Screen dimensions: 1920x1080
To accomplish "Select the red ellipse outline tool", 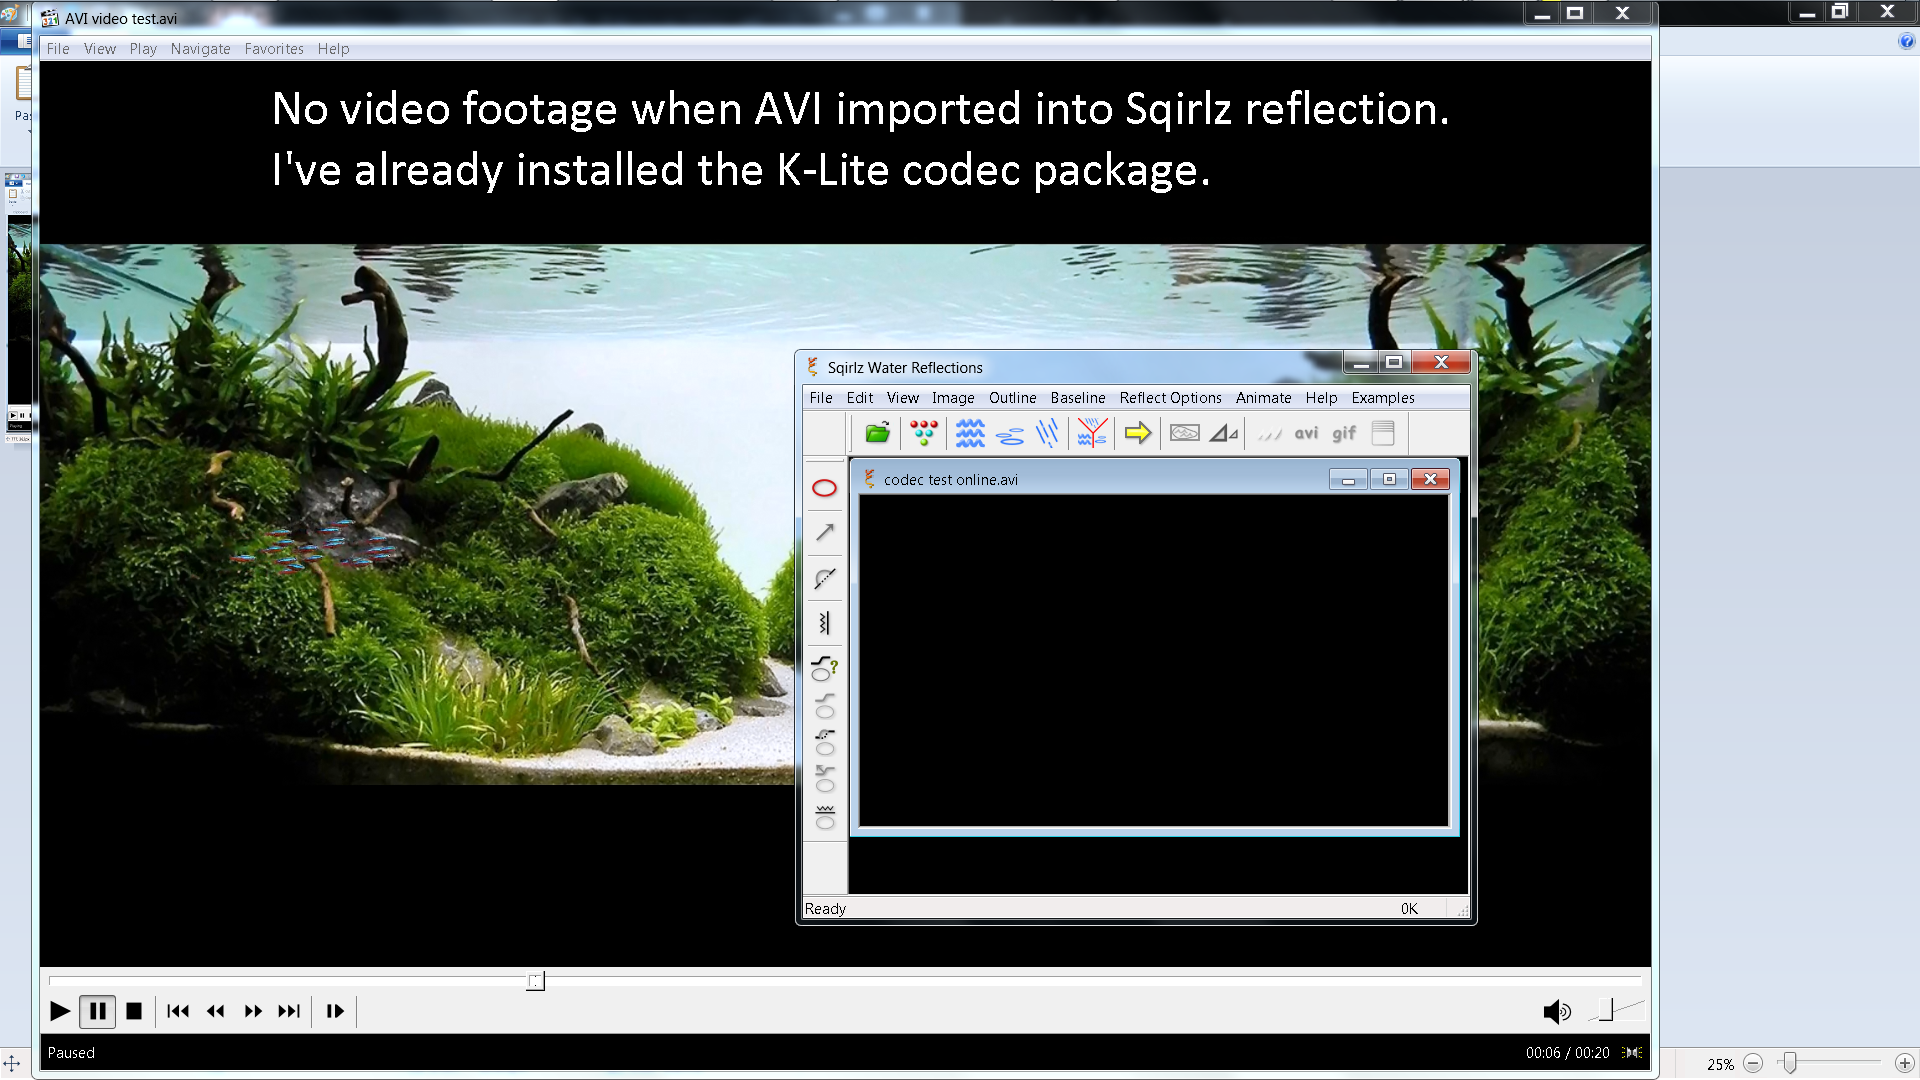I will (x=824, y=488).
